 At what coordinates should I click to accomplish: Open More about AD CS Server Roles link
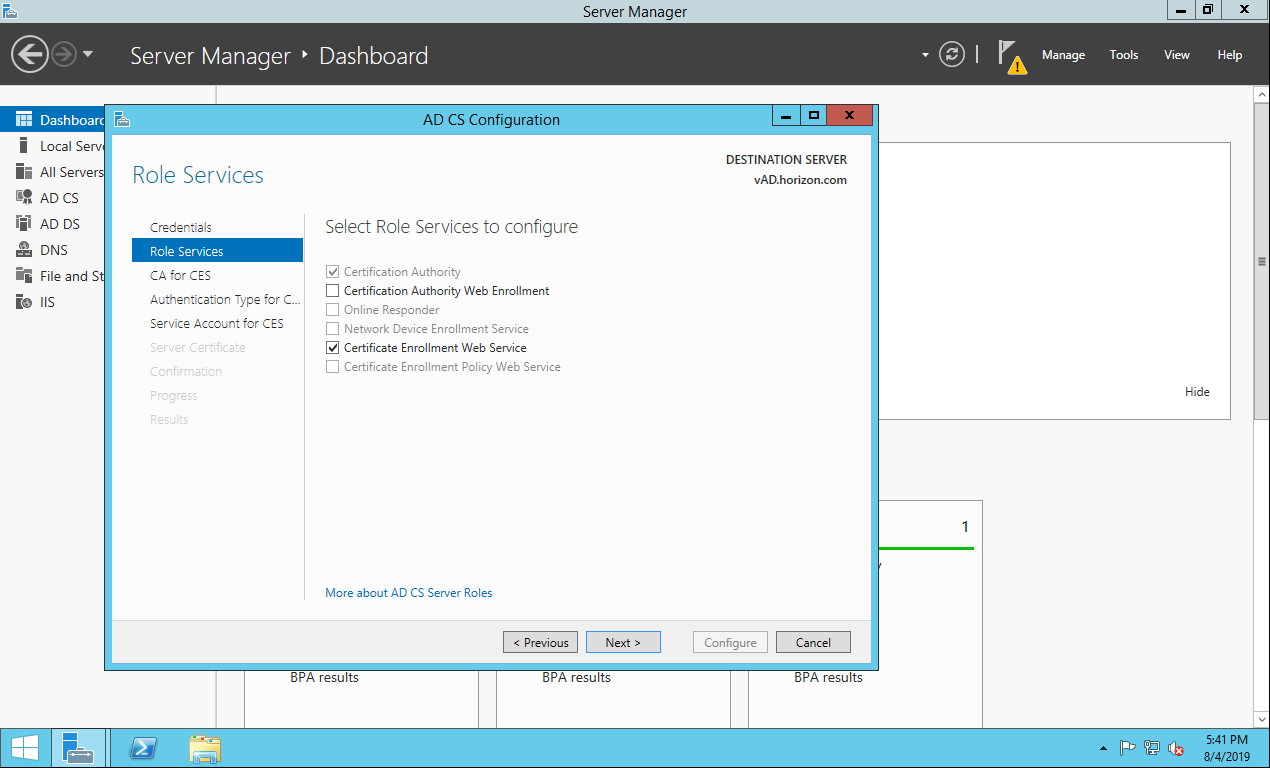point(408,593)
